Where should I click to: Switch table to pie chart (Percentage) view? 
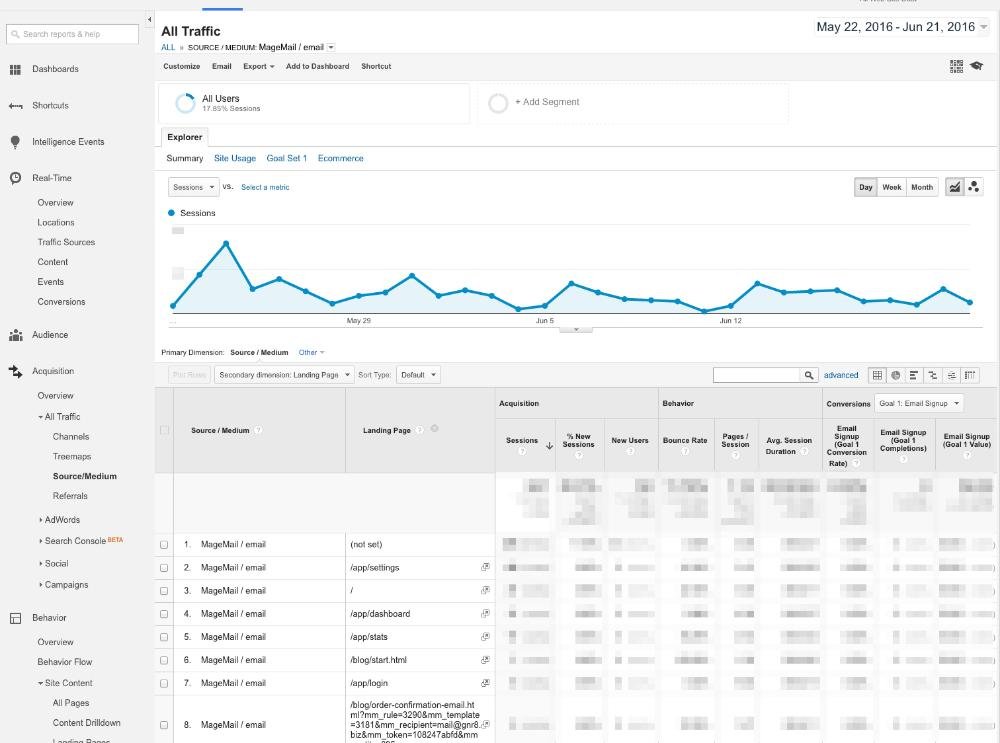(x=896, y=375)
